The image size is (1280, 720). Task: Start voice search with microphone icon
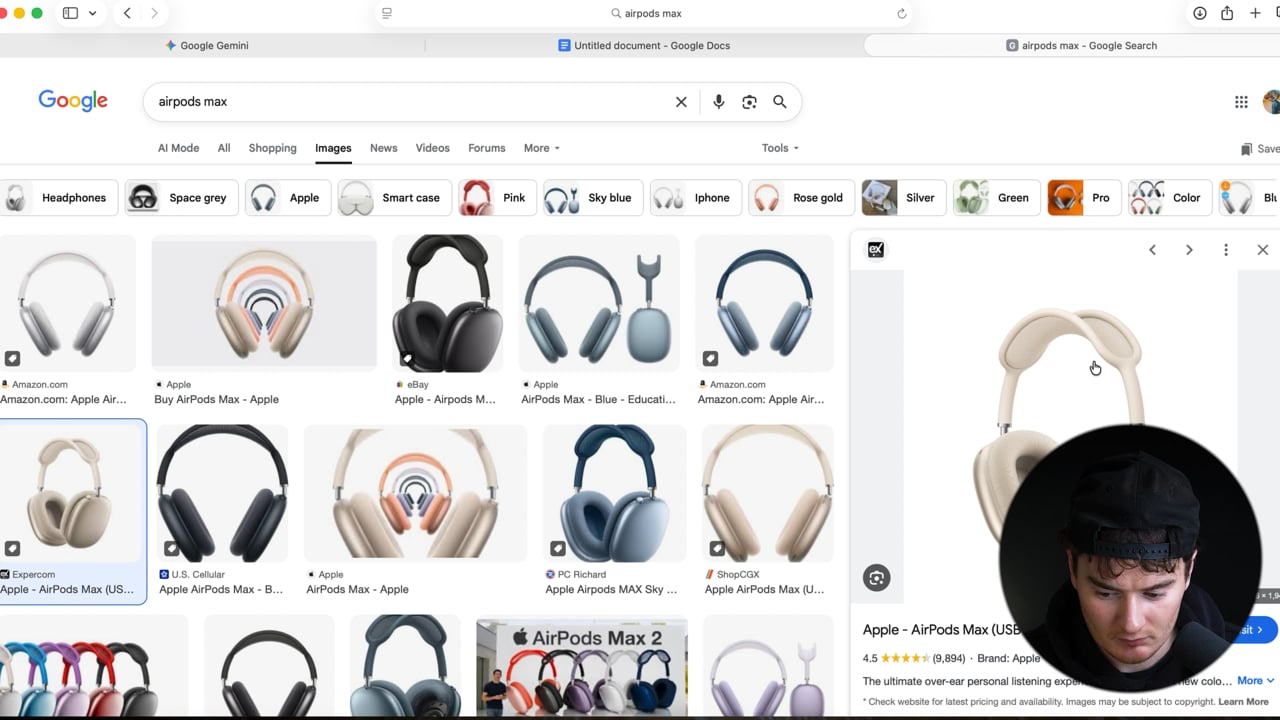pos(718,102)
